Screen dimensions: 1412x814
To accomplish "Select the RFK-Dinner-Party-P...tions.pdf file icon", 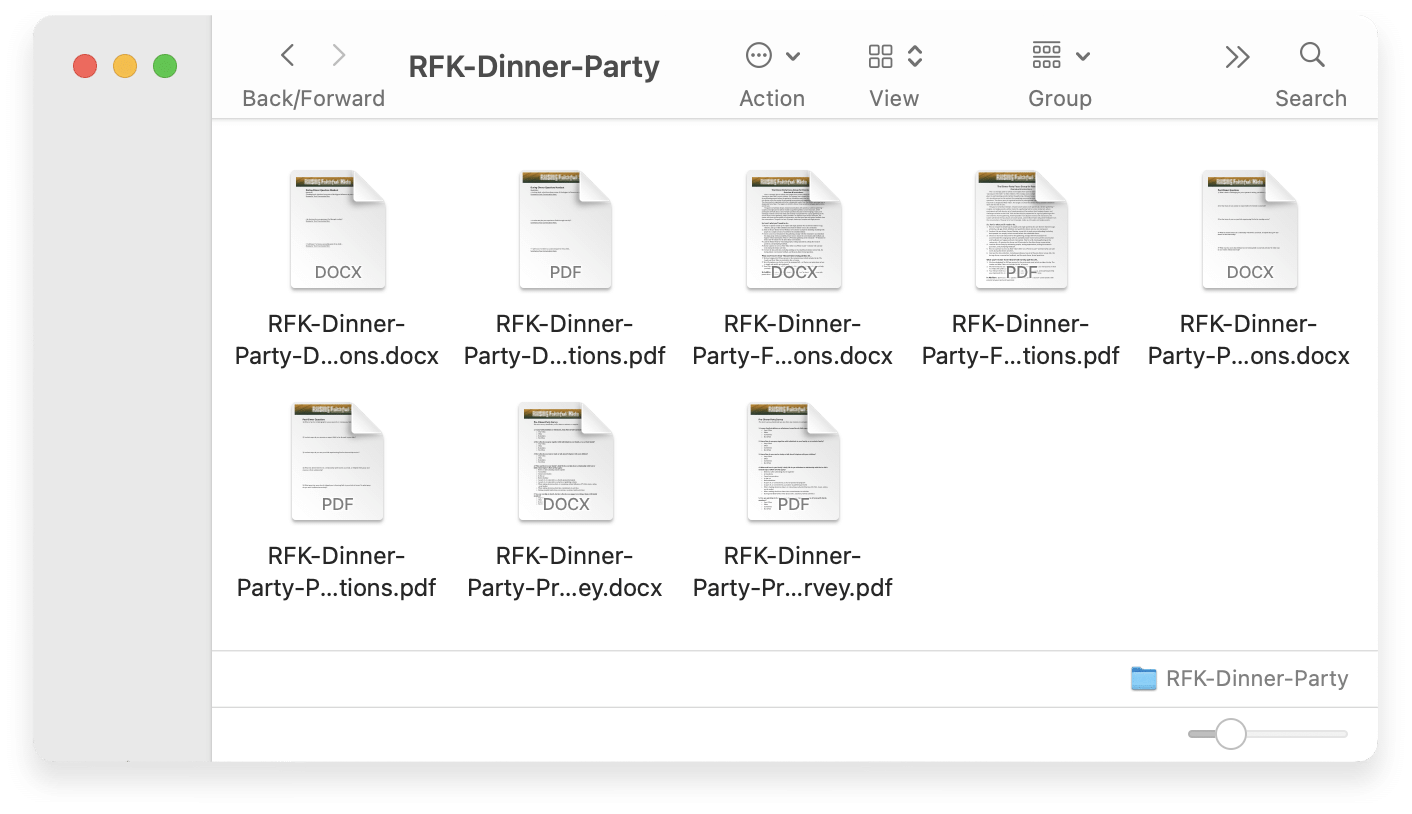I will point(338,462).
